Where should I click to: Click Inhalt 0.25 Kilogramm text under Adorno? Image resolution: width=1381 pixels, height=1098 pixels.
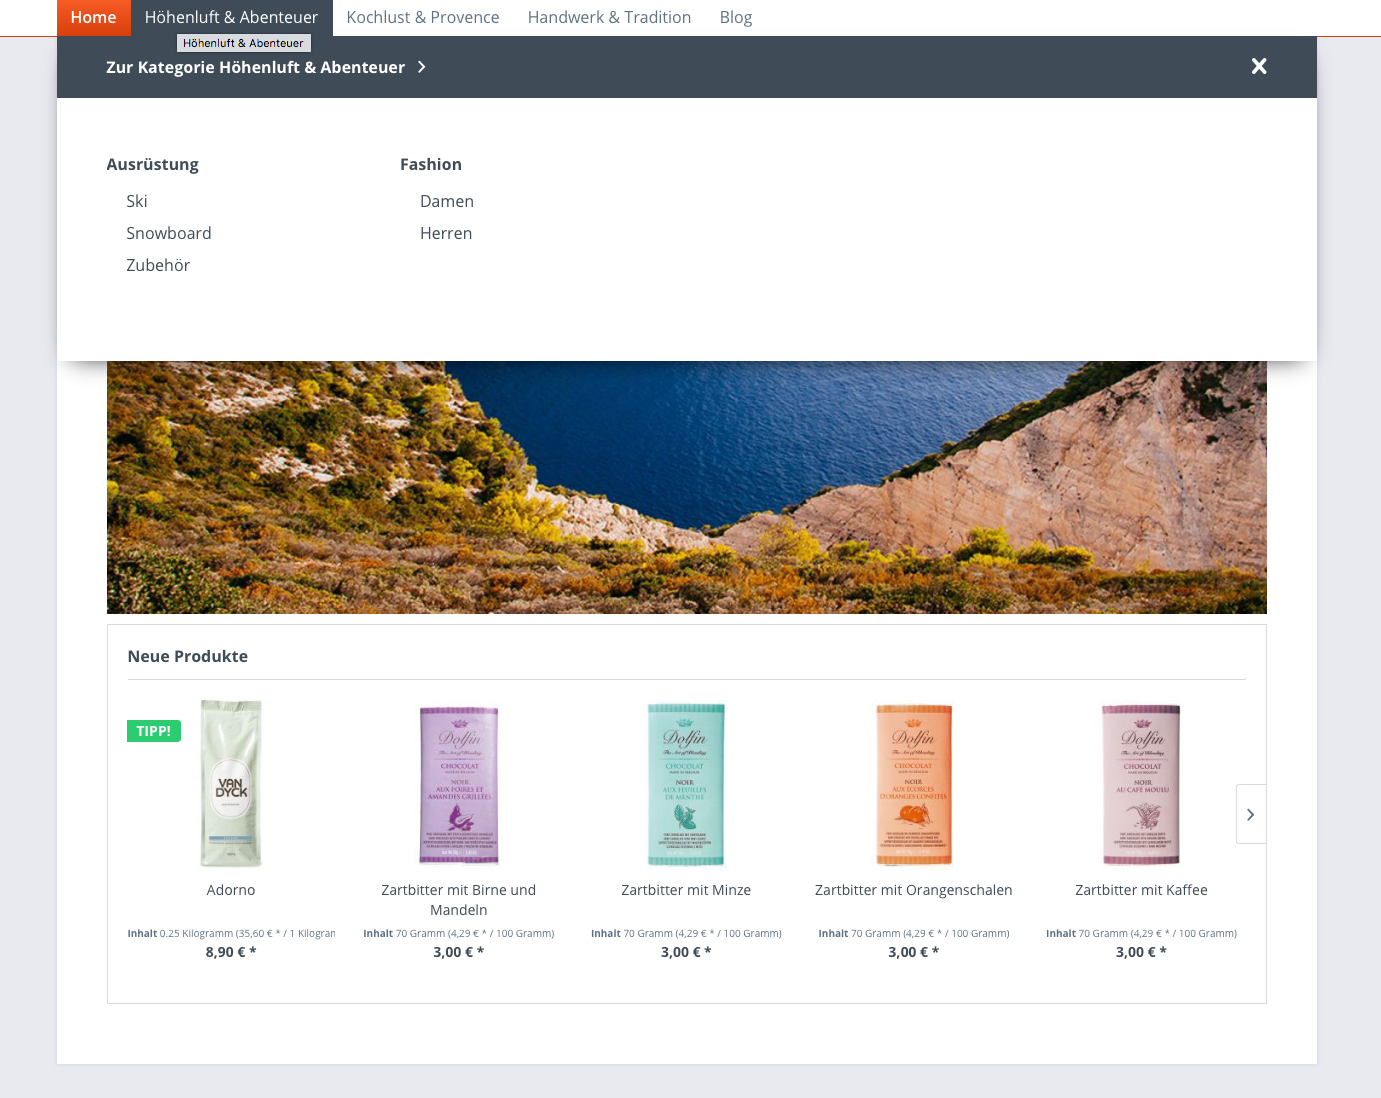[231, 933]
